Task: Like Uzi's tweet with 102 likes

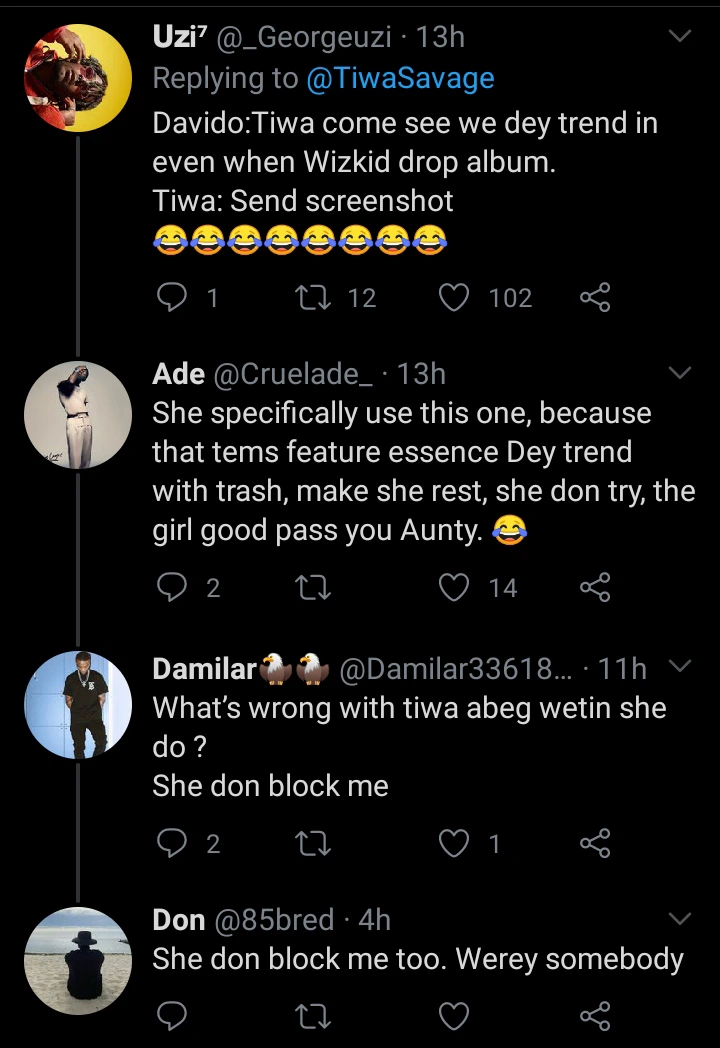Action: [x=455, y=297]
